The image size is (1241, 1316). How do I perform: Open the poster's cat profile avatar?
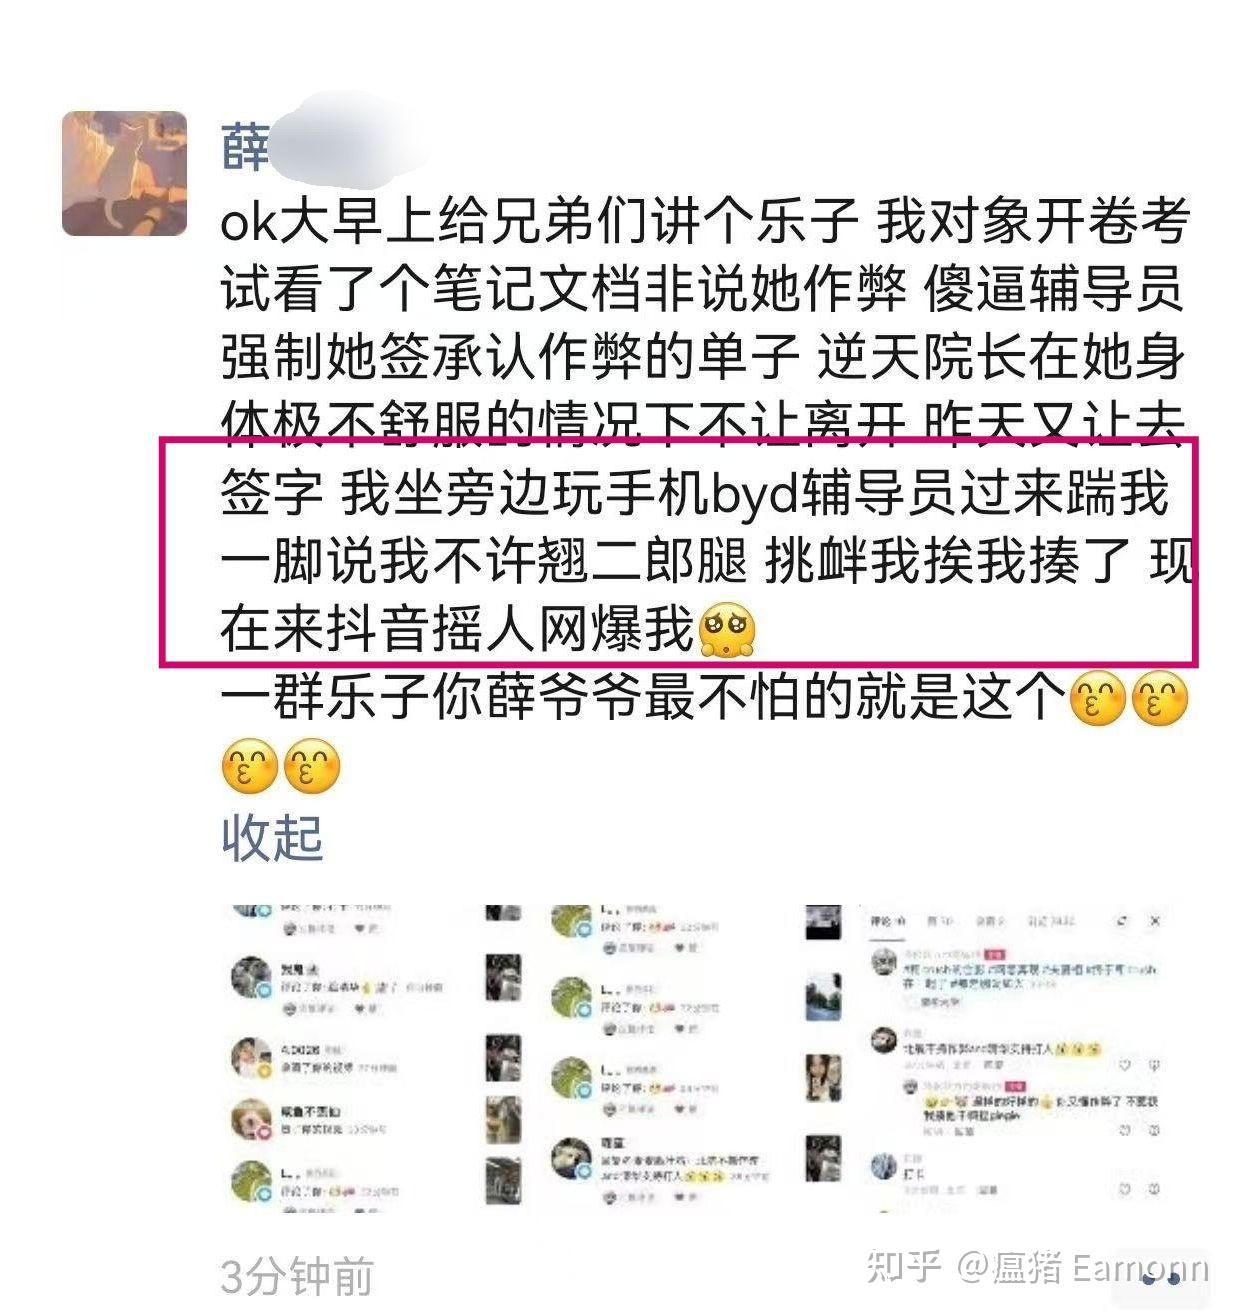124,173
